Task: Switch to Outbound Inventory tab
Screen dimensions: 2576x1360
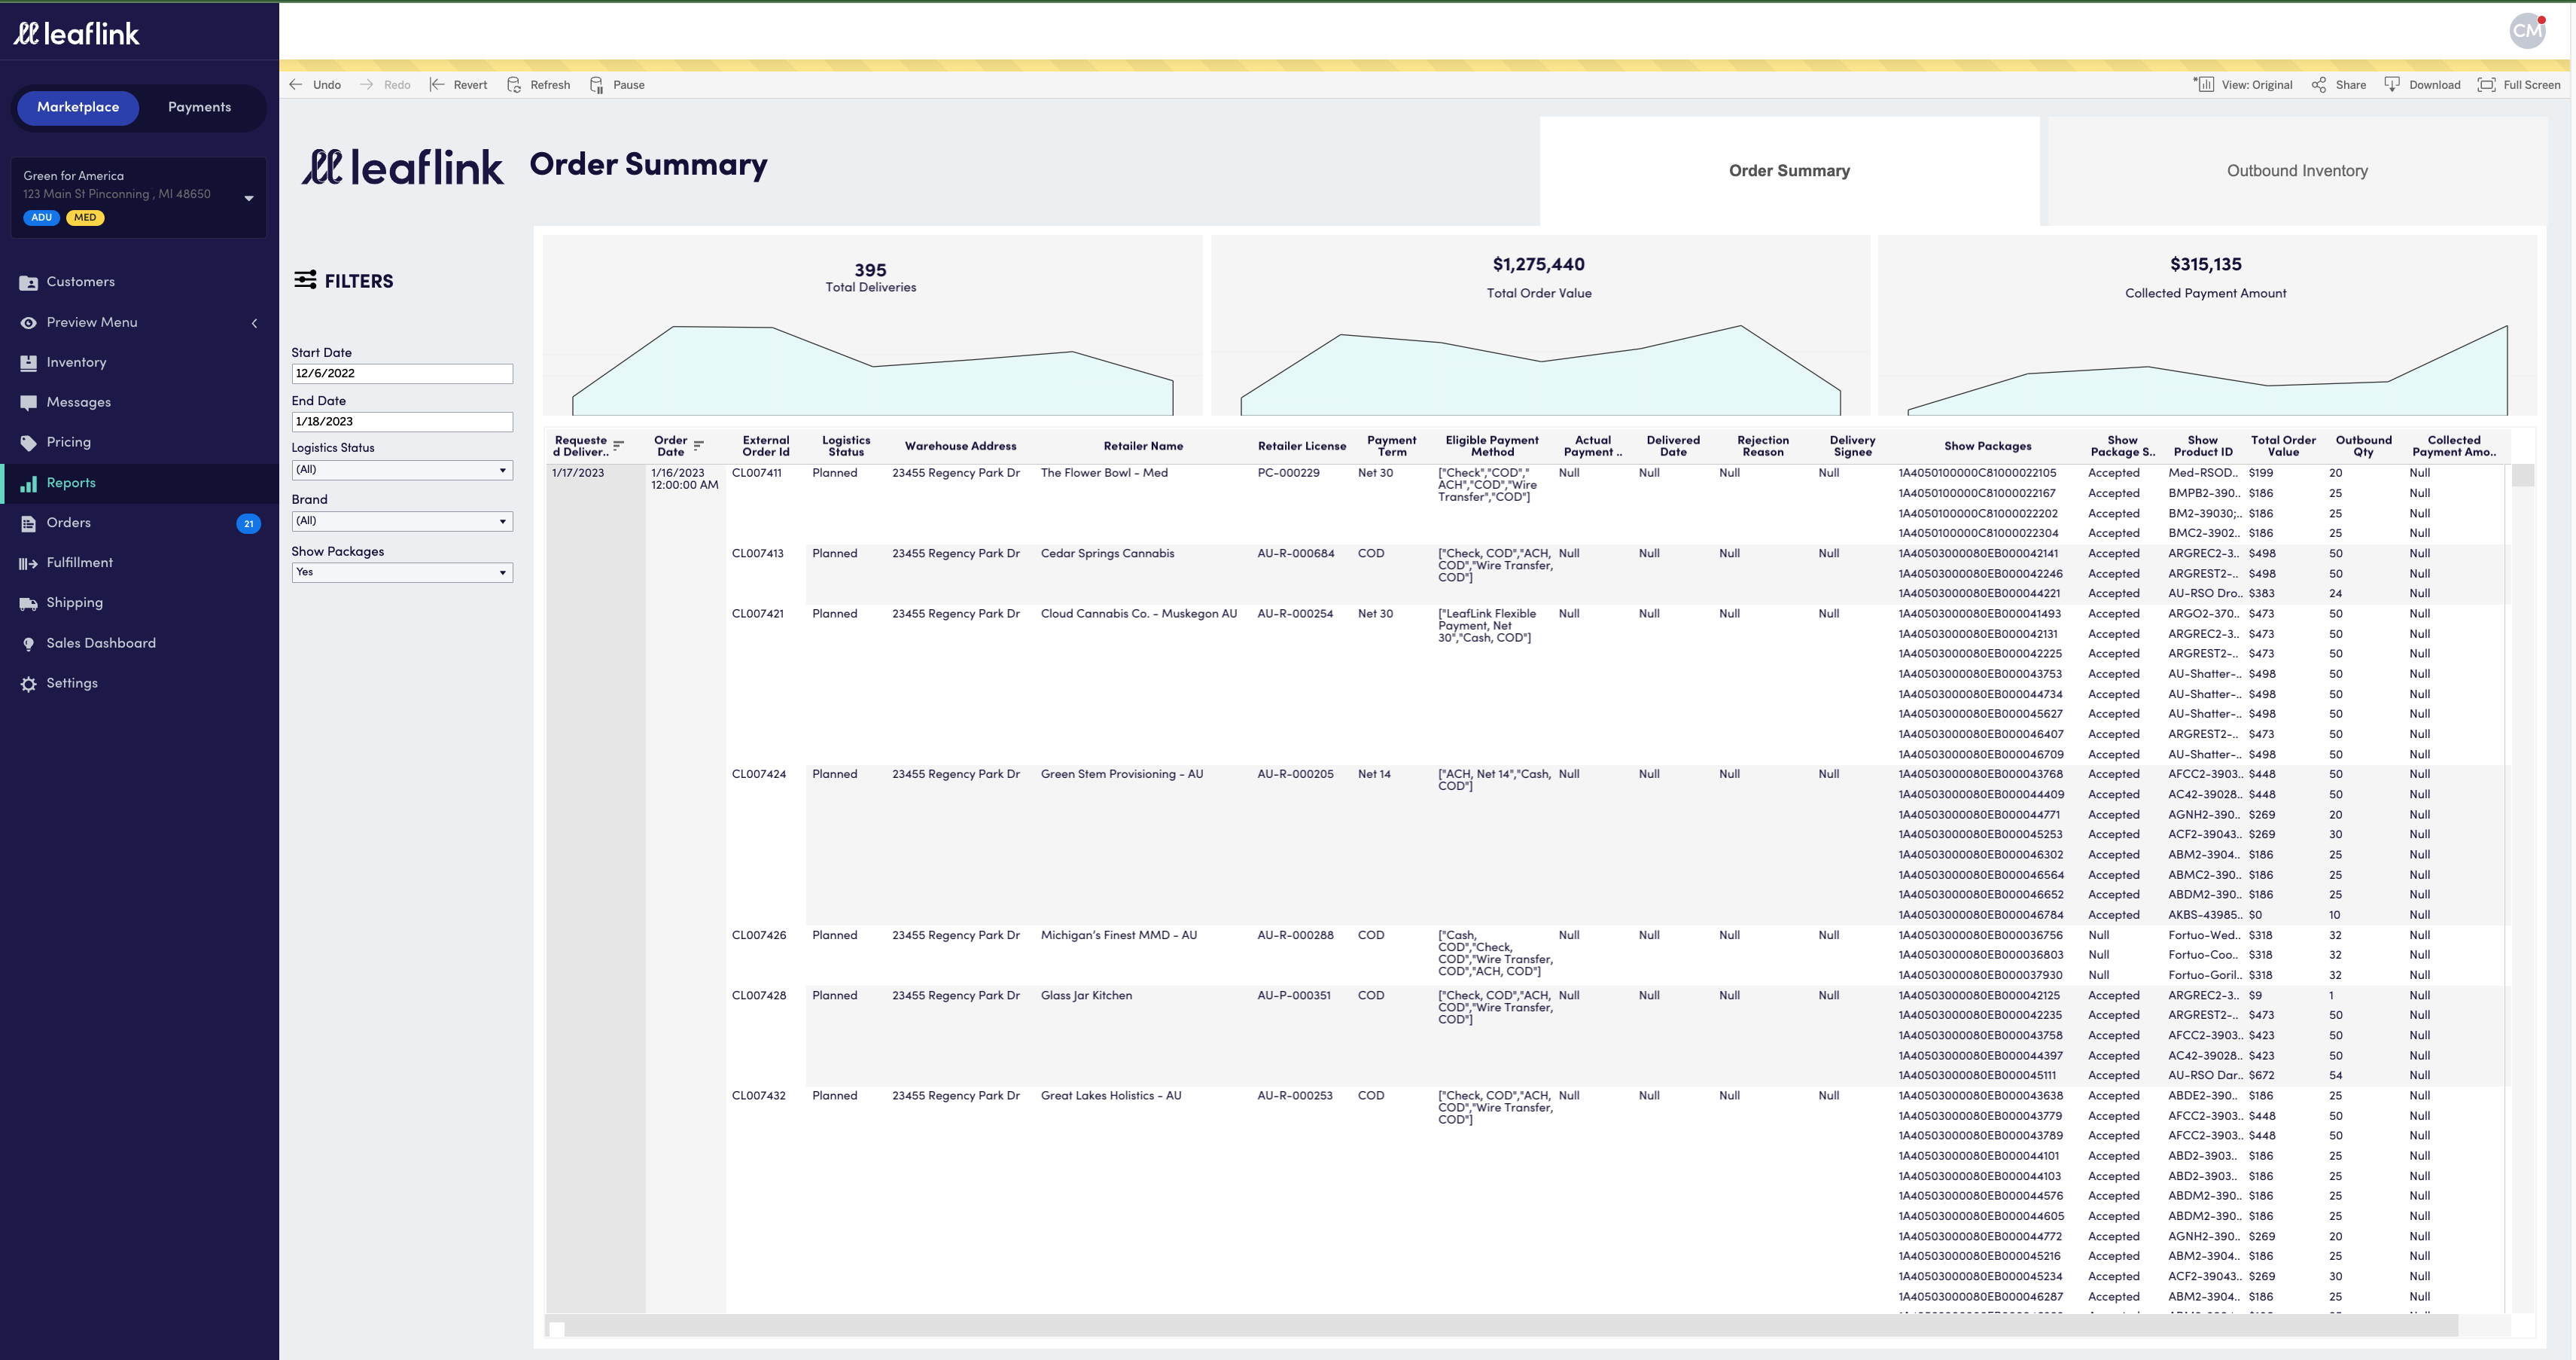Action: (2297, 171)
